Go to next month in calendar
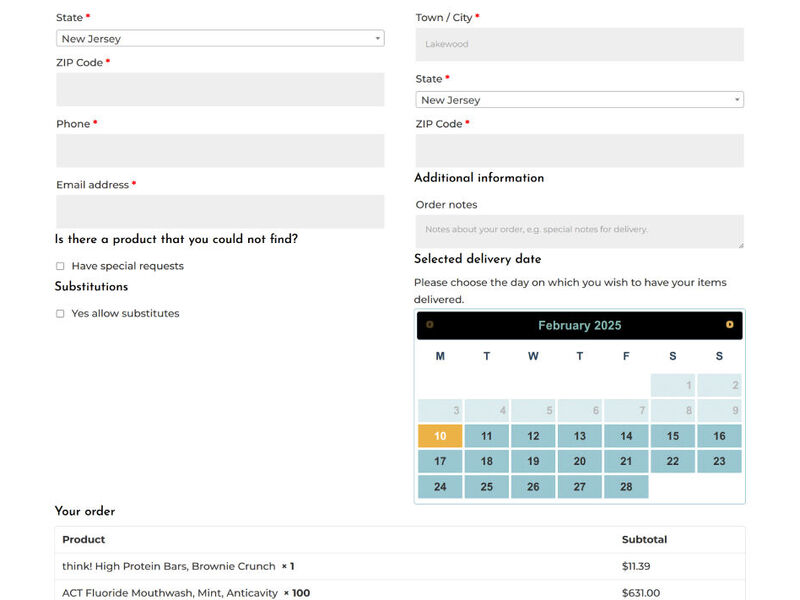800x600 pixels. [x=730, y=324]
